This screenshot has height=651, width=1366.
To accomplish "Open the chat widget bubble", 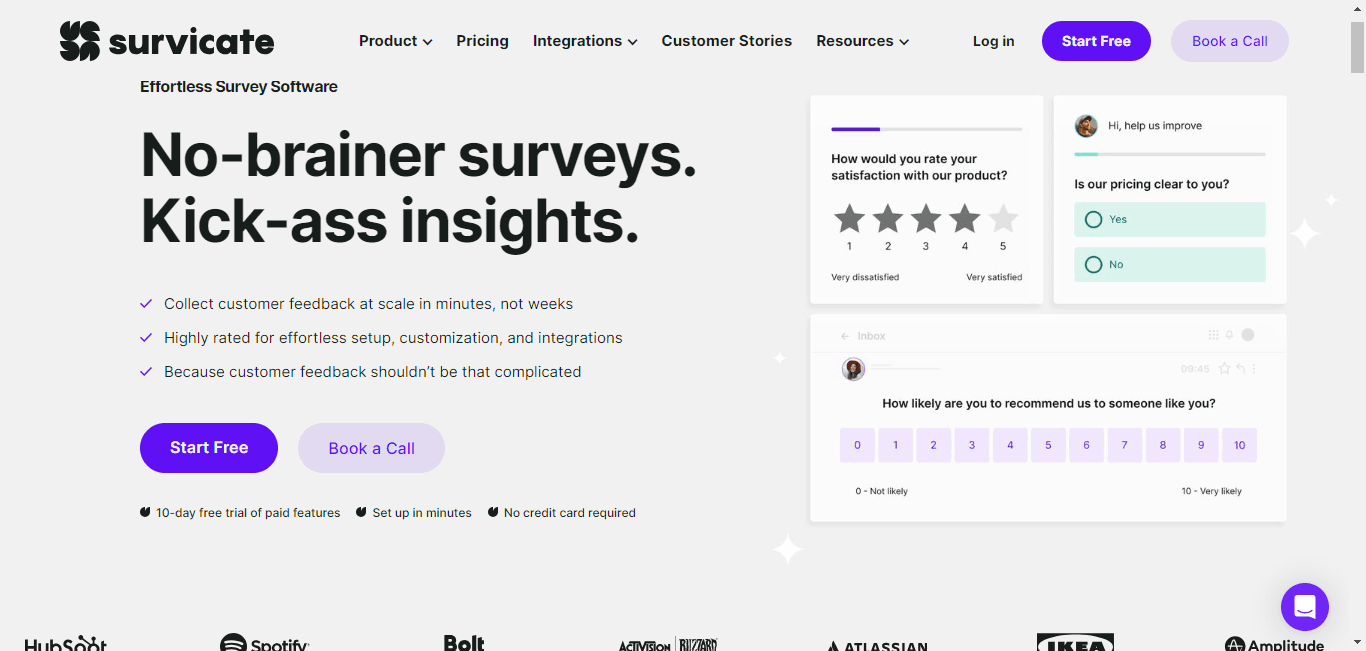I will point(1305,607).
